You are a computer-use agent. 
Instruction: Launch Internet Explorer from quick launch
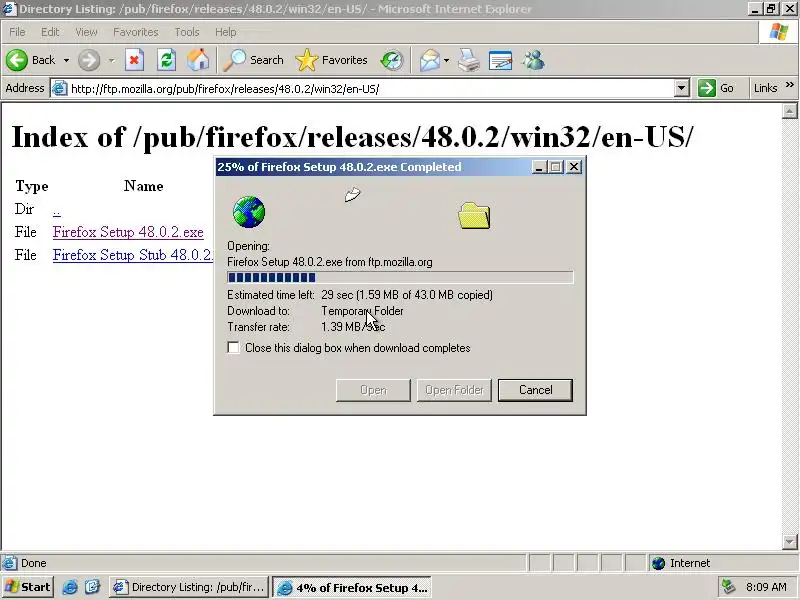(70, 587)
